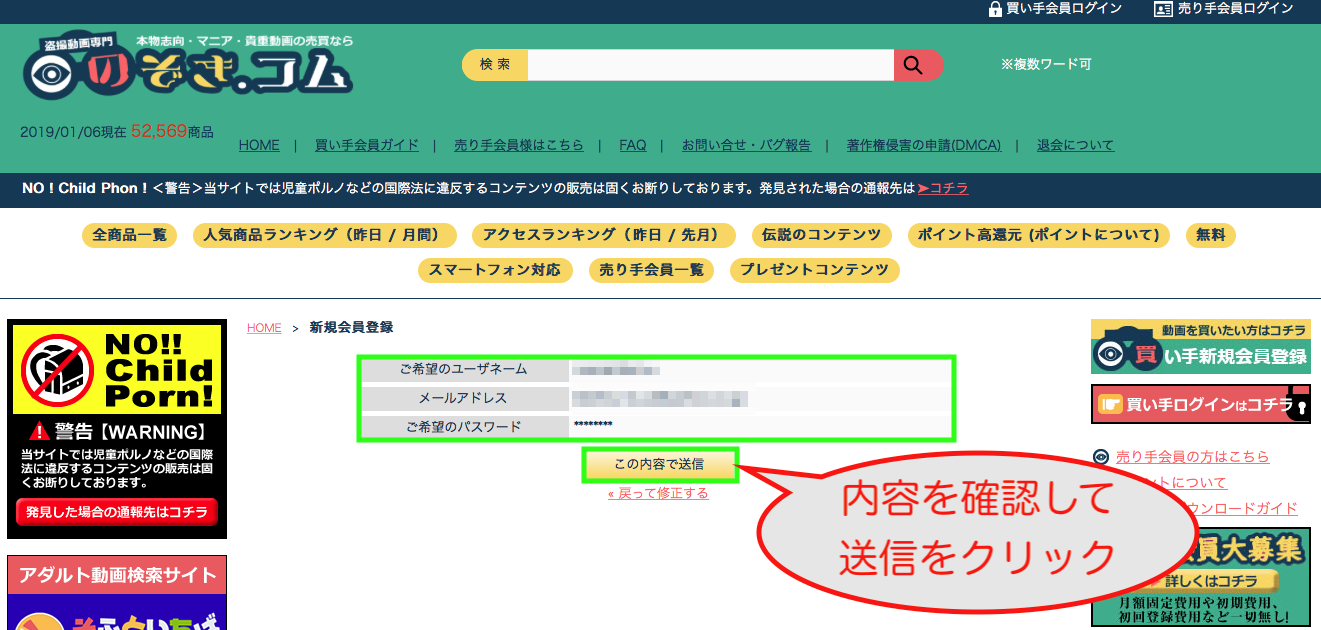Screen dimensions: 1321x630
Task: Select the 全商品一覧 category tab
Action: tap(129, 235)
